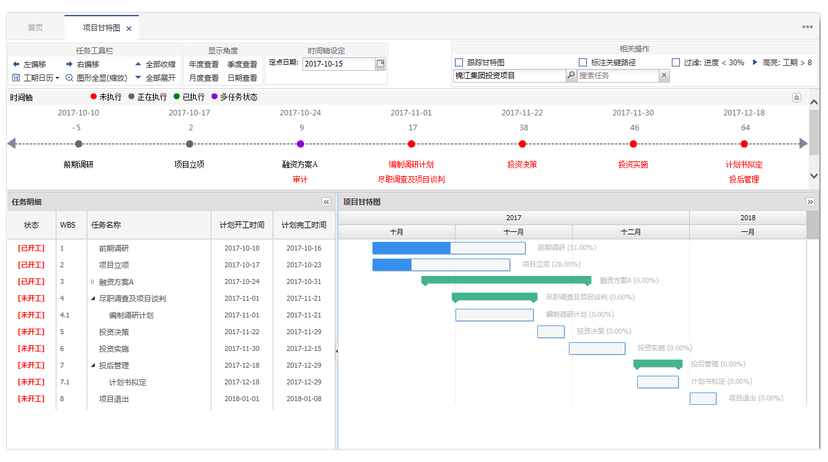Switch to 年度查看 view
This screenshot has height=462, width=828.
tap(204, 64)
